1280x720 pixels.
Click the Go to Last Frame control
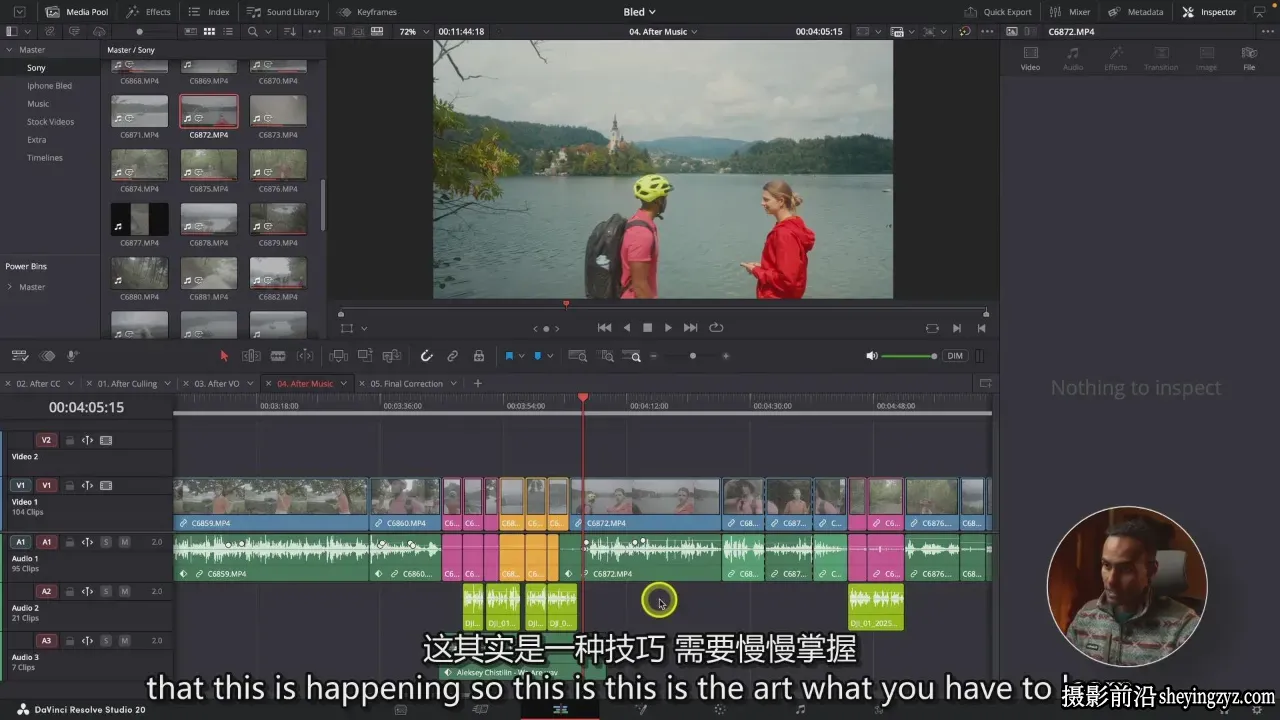click(x=690, y=328)
